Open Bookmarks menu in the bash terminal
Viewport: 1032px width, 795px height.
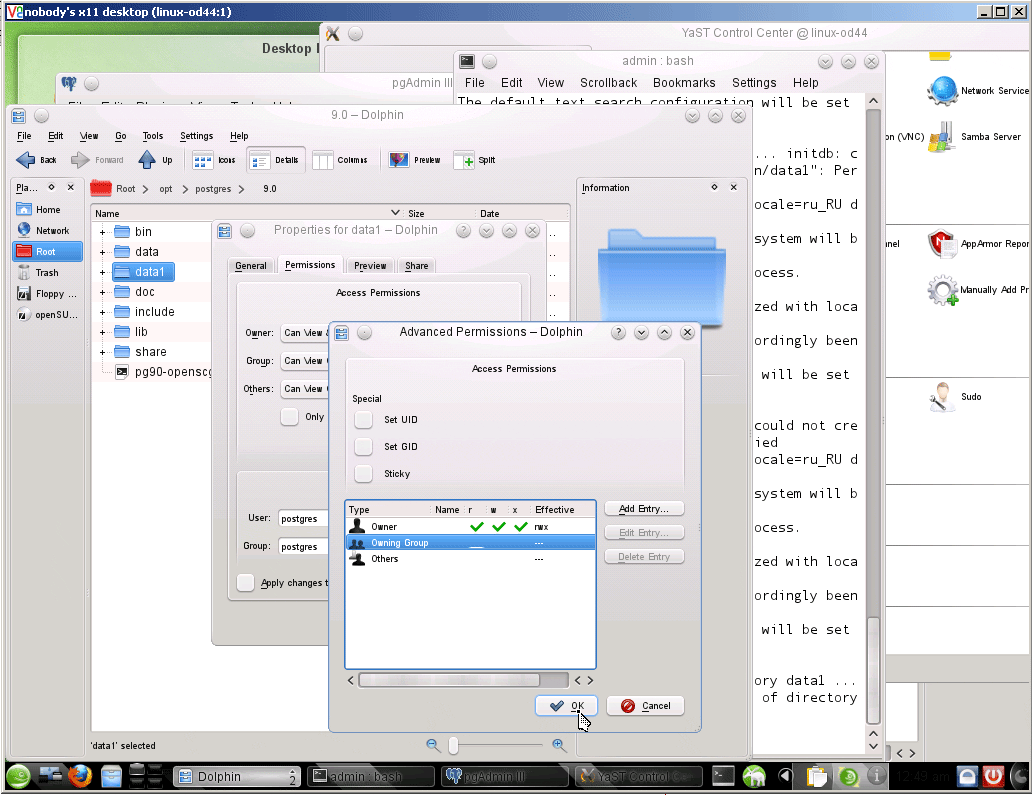click(x=684, y=83)
